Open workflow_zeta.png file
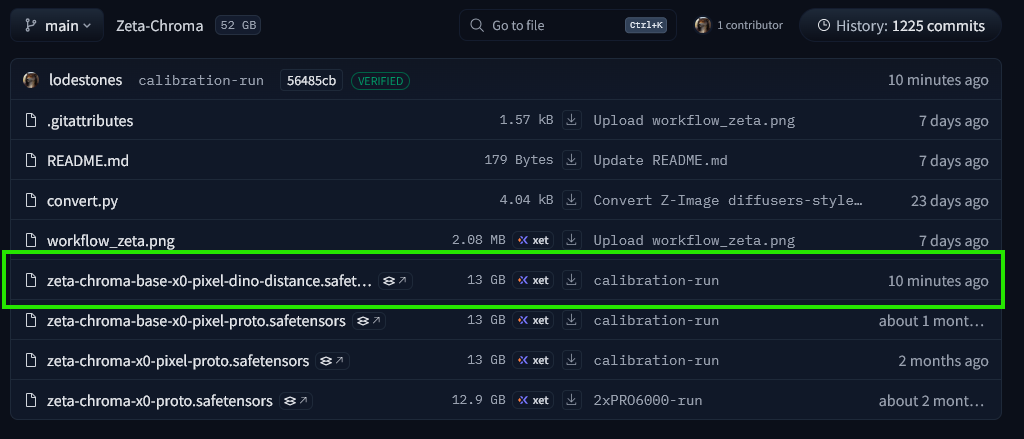Viewport: 1024px width, 439px height. tap(111, 240)
